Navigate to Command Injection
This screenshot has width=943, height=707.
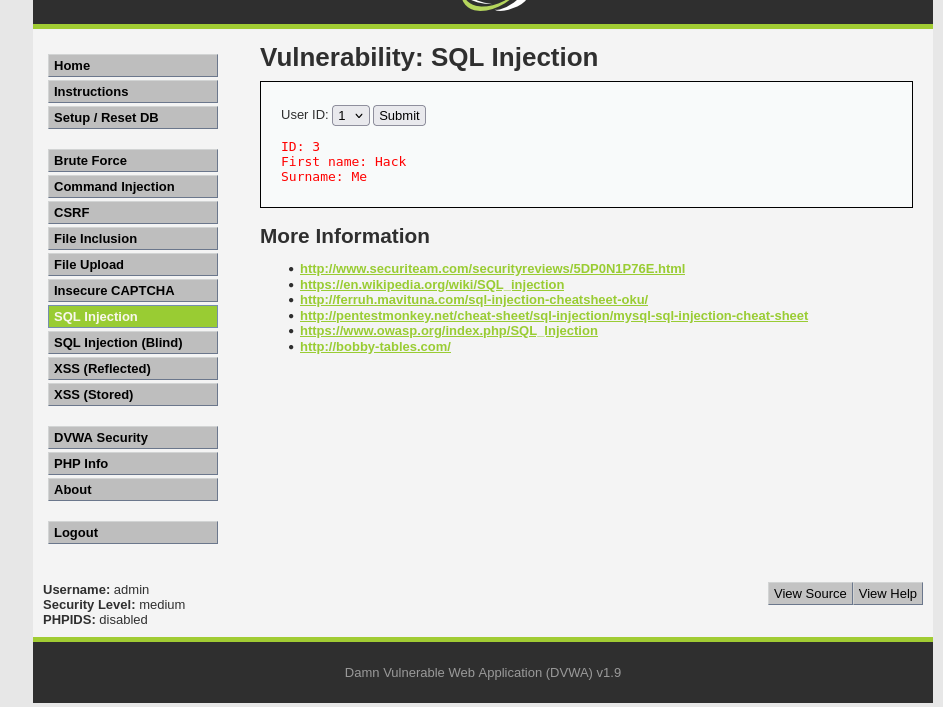(x=132, y=187)
